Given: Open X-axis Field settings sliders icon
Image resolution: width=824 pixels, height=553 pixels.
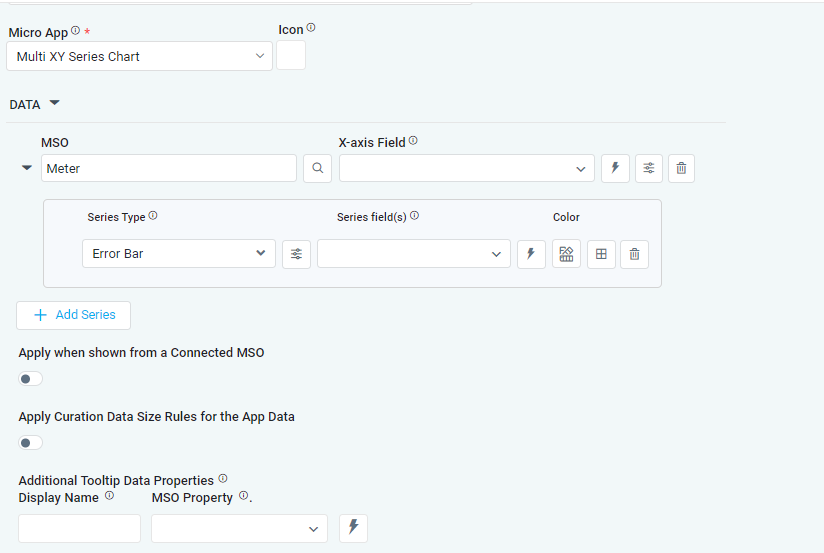Looking at the screenshot, I should coord(649,168).
